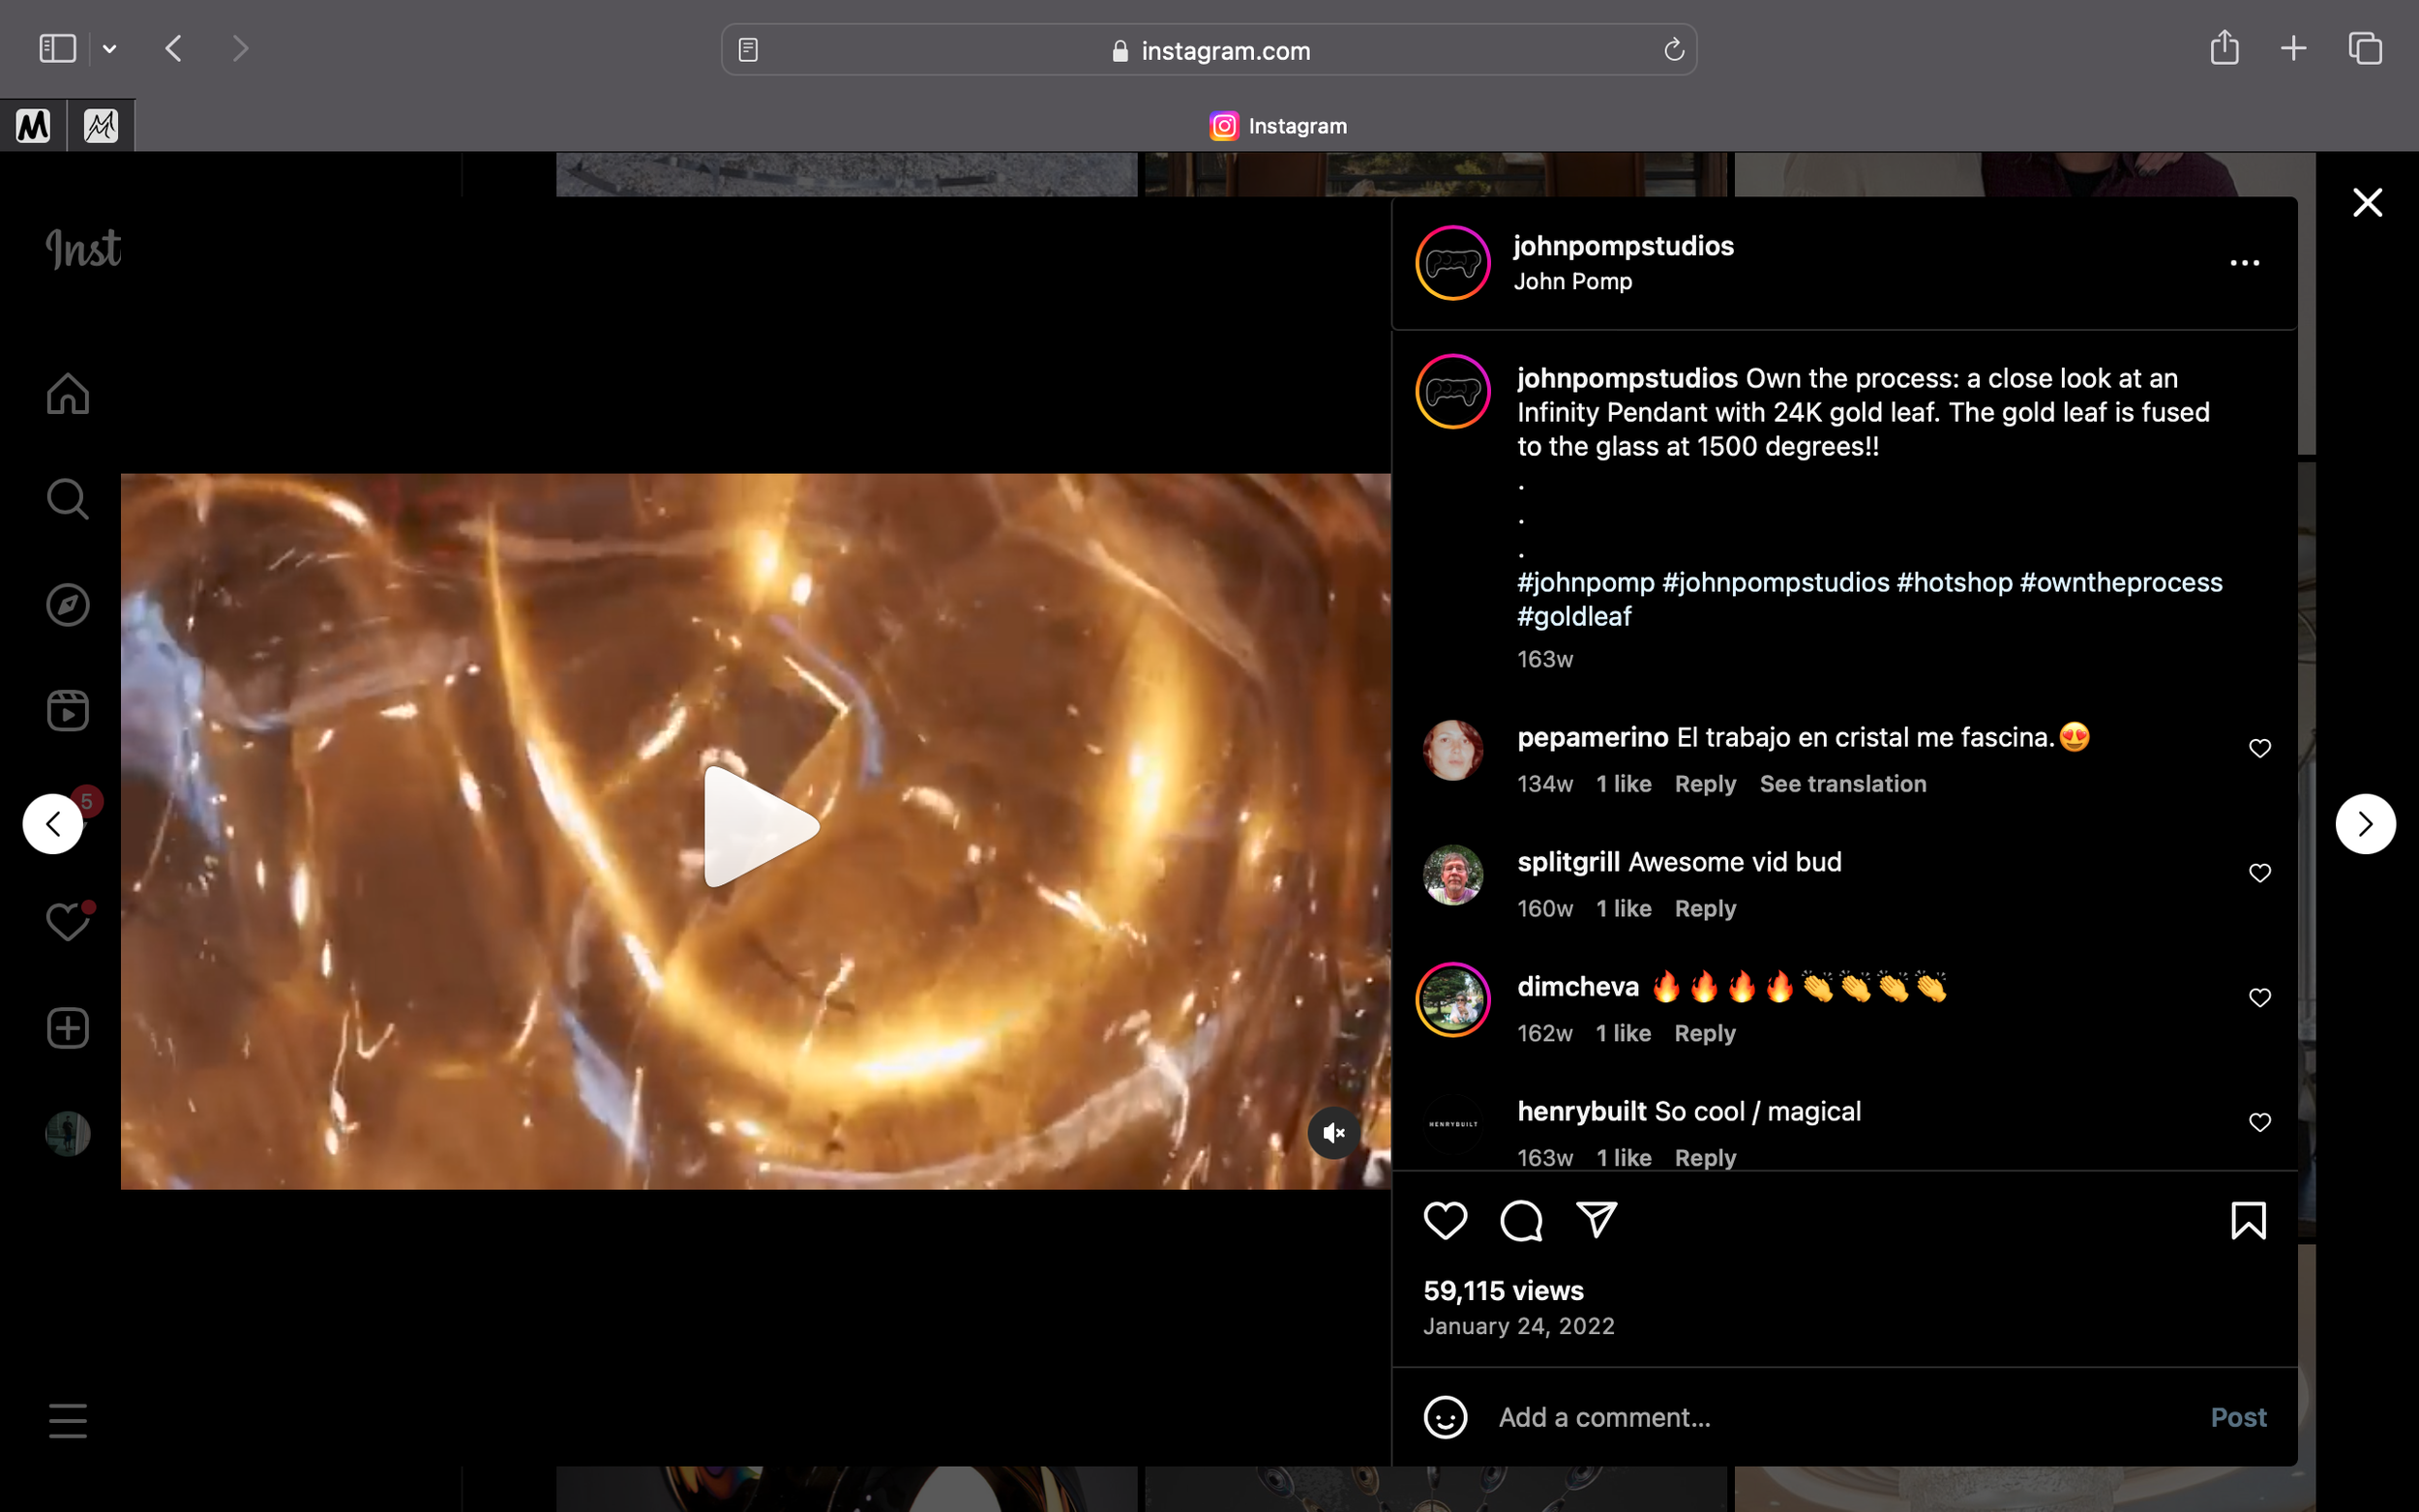View 1 like on henrybuilt comment
This screenshot has height=1512, width=2419.
[x=1623, y=1158]
